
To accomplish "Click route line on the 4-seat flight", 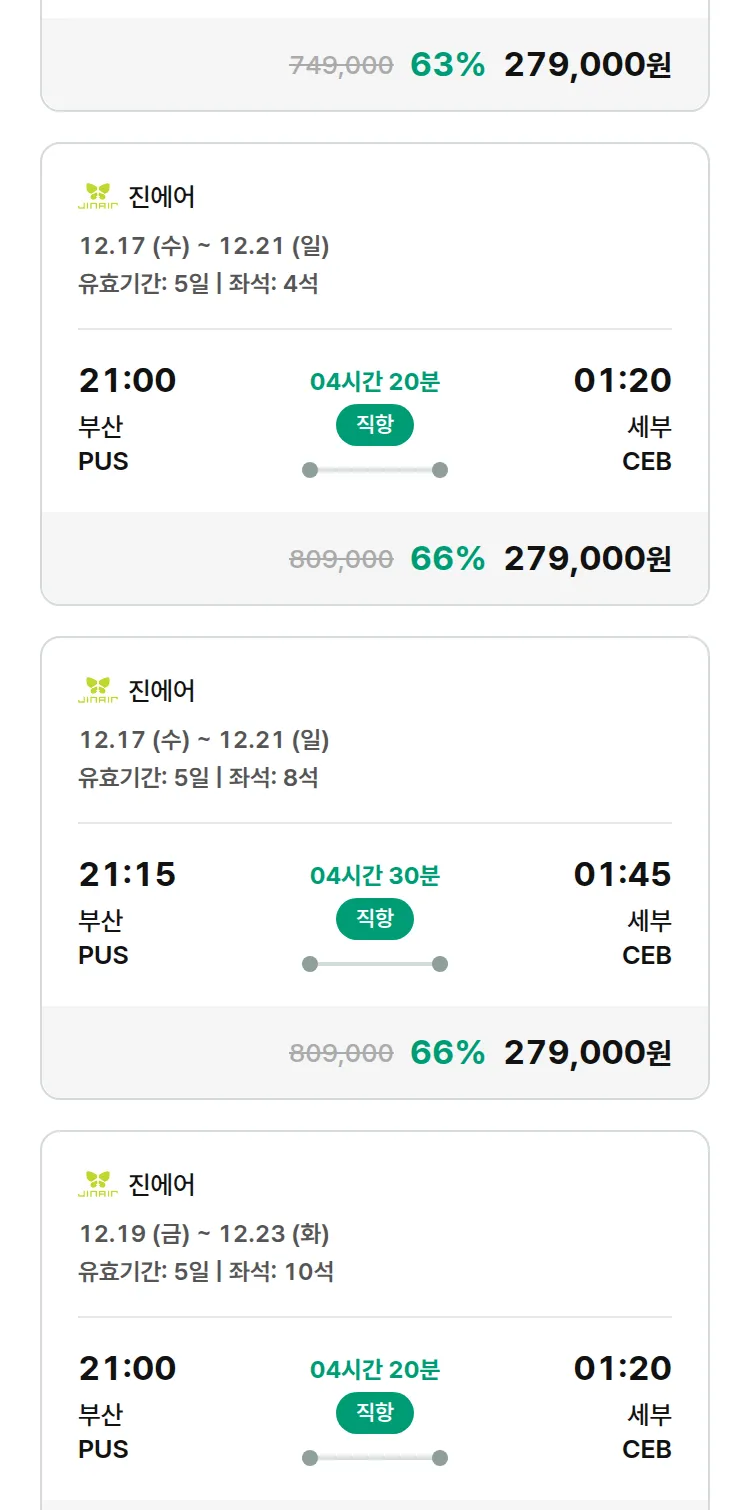I will tap(374, 470).
